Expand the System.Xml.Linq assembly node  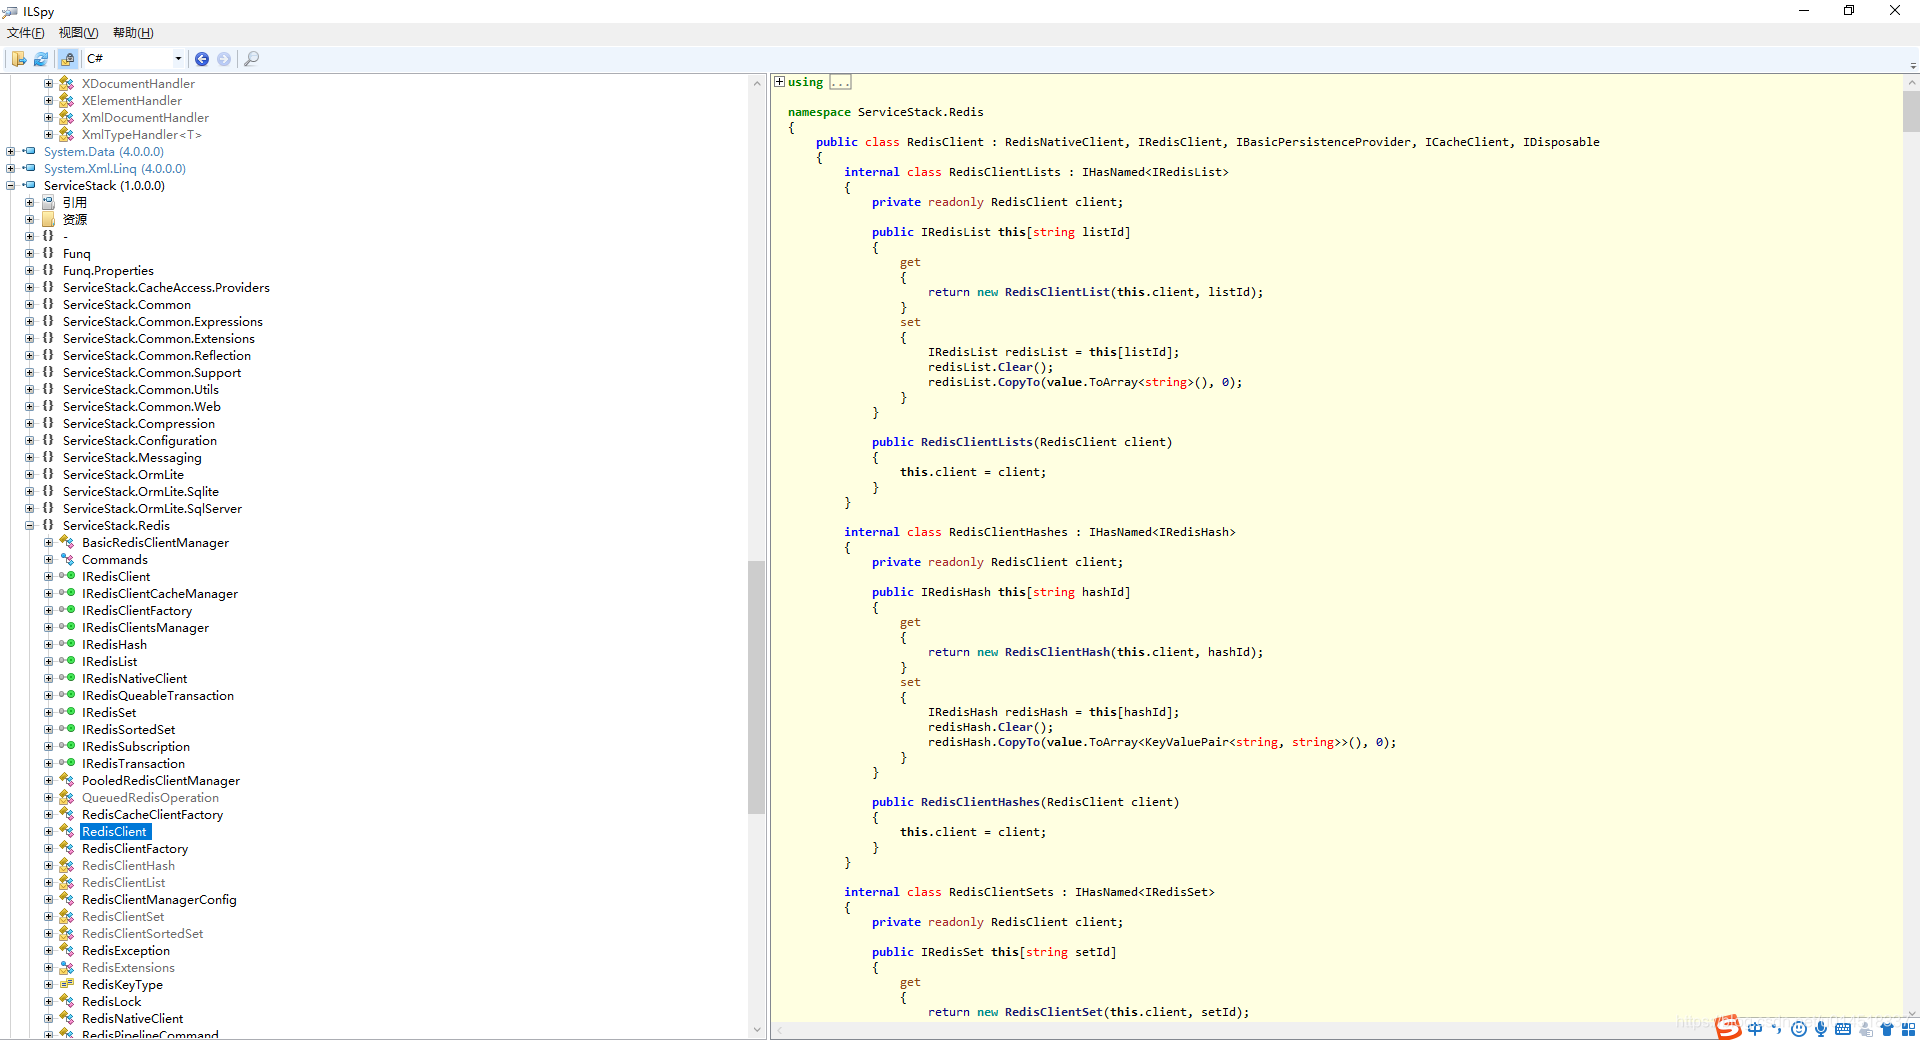[11, 169]
